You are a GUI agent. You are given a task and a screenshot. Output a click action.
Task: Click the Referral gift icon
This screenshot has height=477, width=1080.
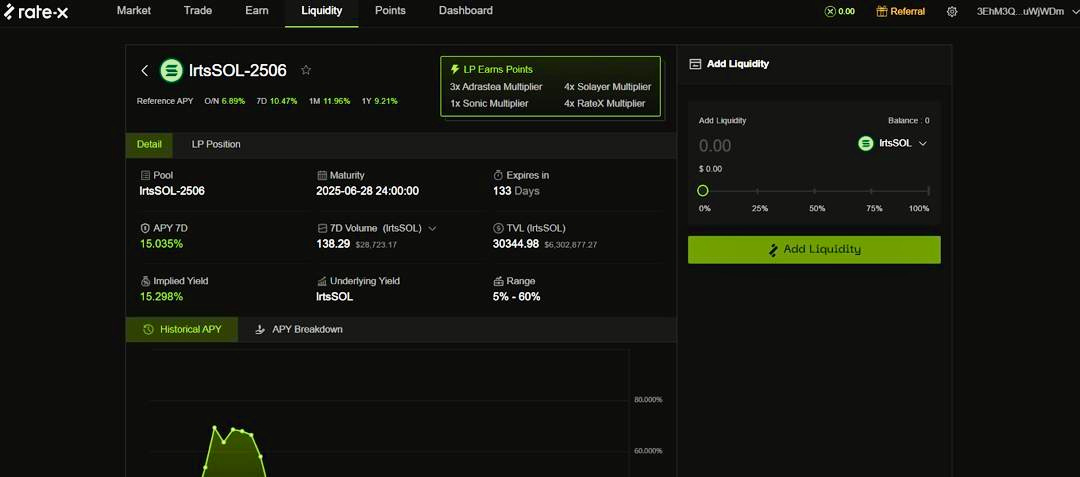(x=882, y=11)
